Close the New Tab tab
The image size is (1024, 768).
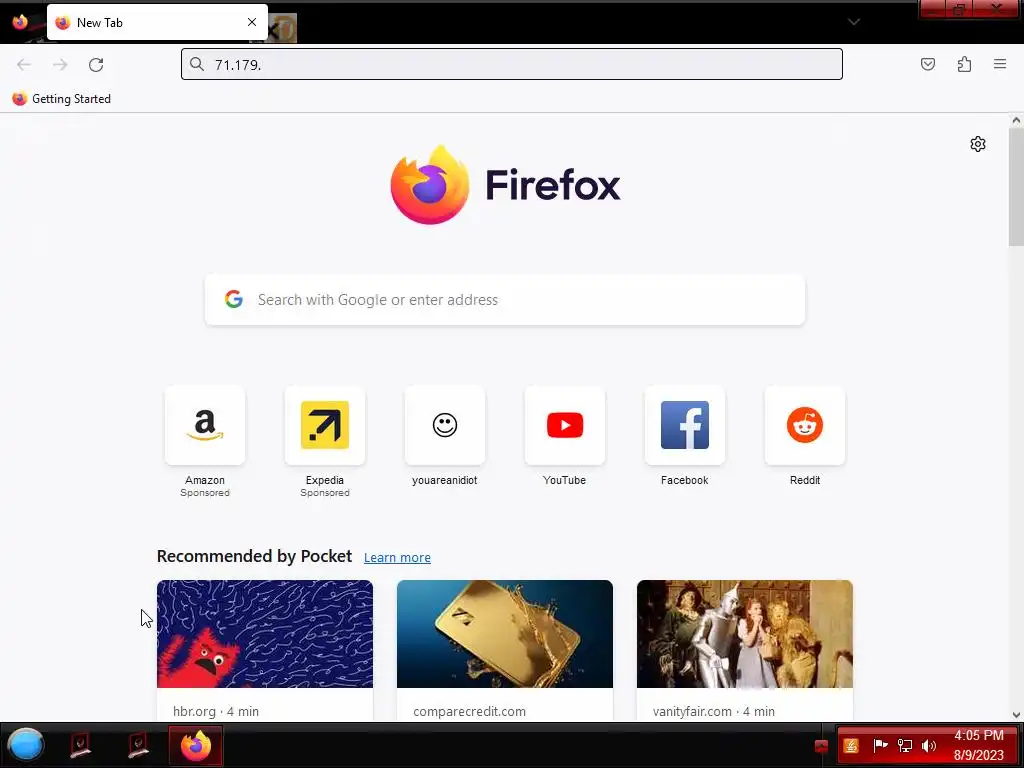[x=252, y=22]
